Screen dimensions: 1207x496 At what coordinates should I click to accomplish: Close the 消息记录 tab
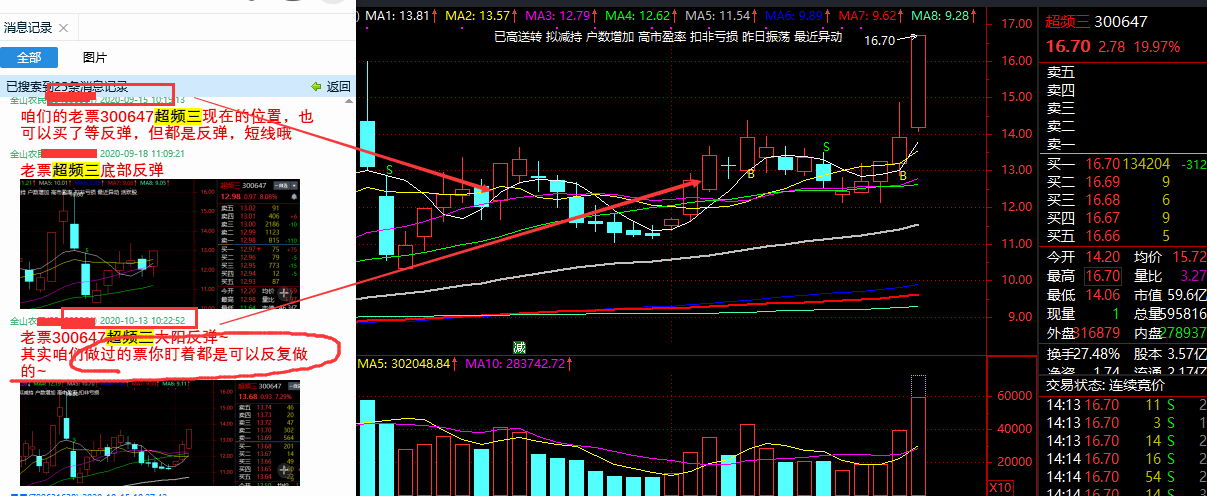pyautogui.click(x=65, y=28)
